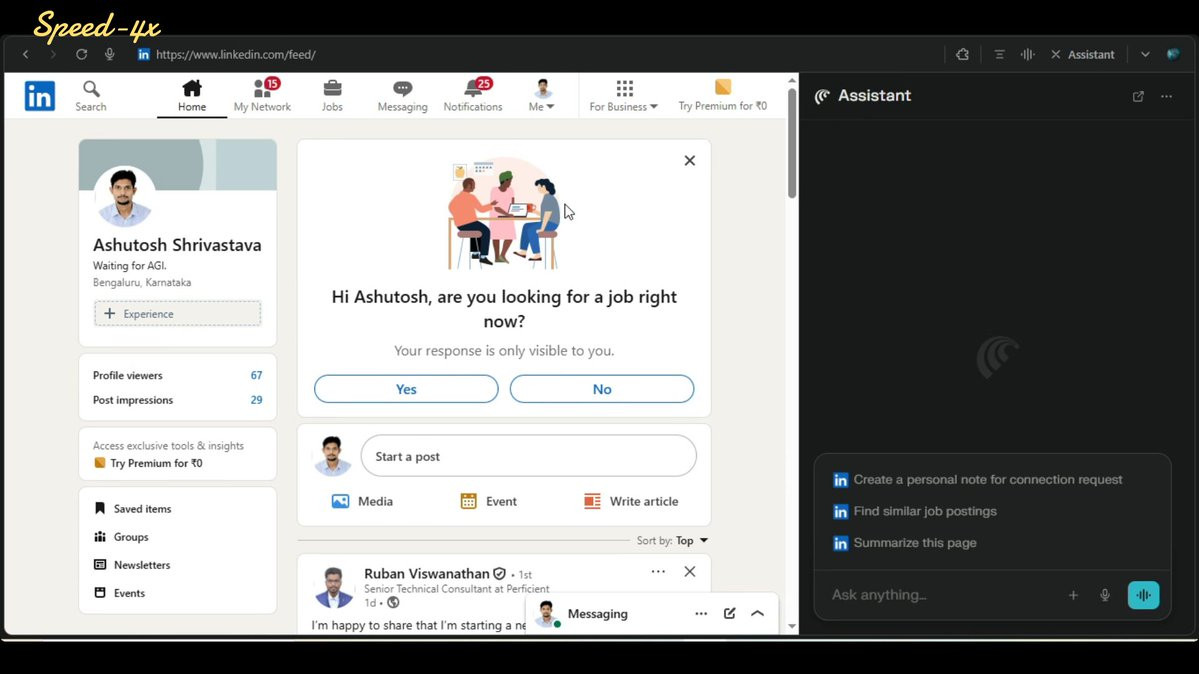Open Messaging overlay options three dots
The height and width of the screenshot is (674, 1199).
(x=701, y=614)
